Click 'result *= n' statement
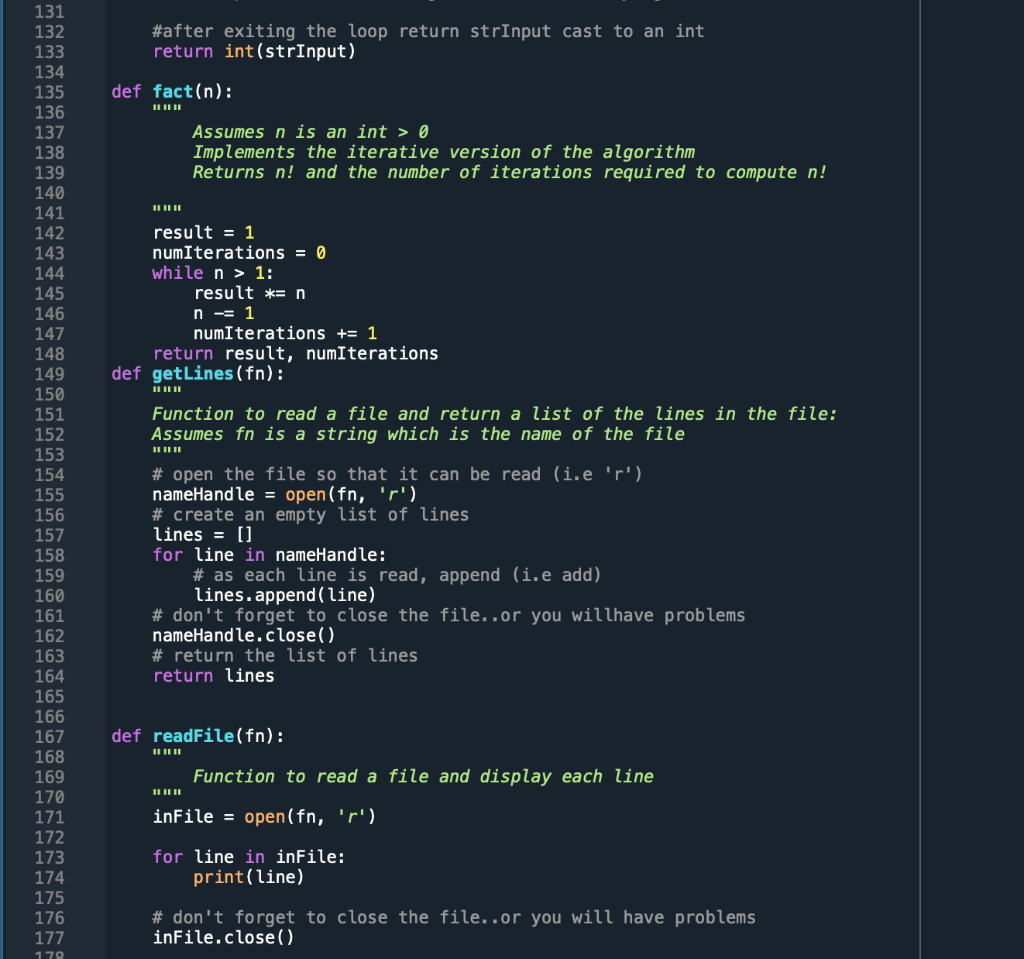The width and height of the screenshot is (1024, 959). coord(249,293)
